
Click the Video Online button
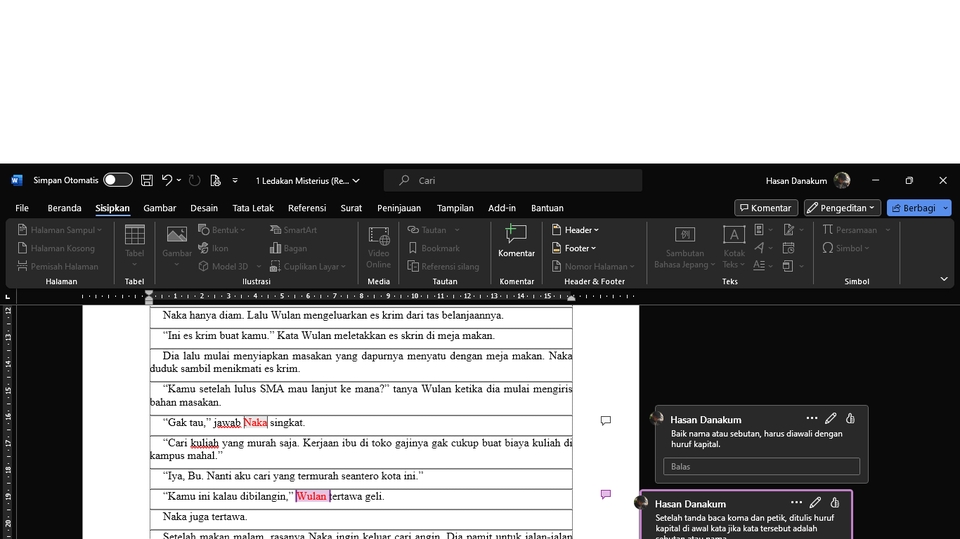(378, 246)
